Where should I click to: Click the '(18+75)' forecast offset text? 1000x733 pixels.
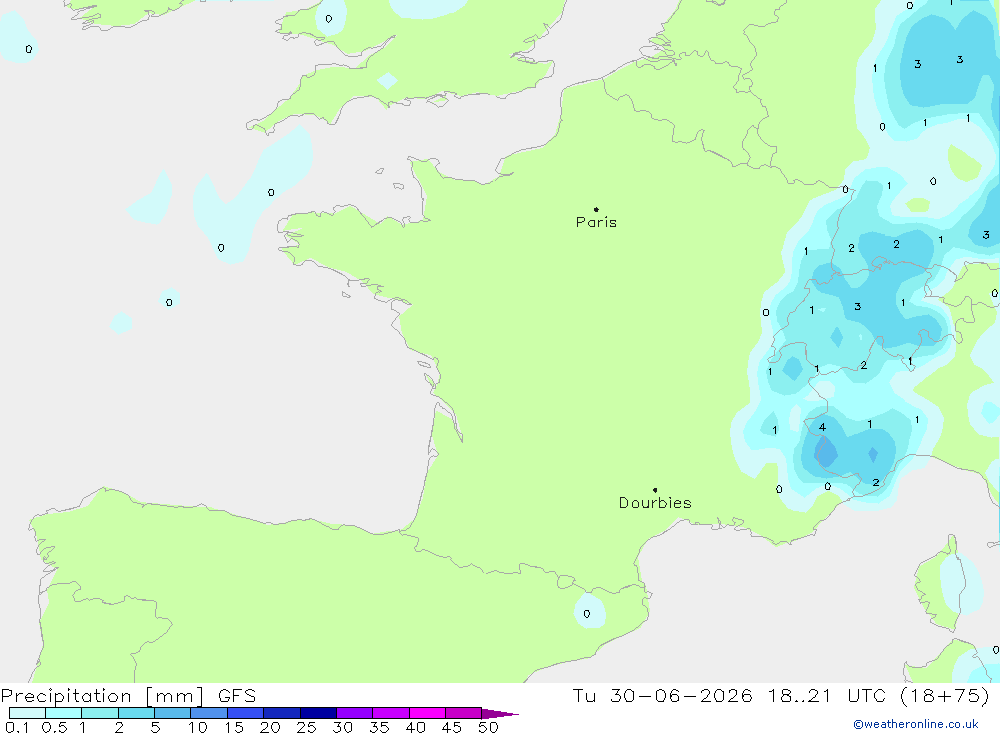[945, 695]
